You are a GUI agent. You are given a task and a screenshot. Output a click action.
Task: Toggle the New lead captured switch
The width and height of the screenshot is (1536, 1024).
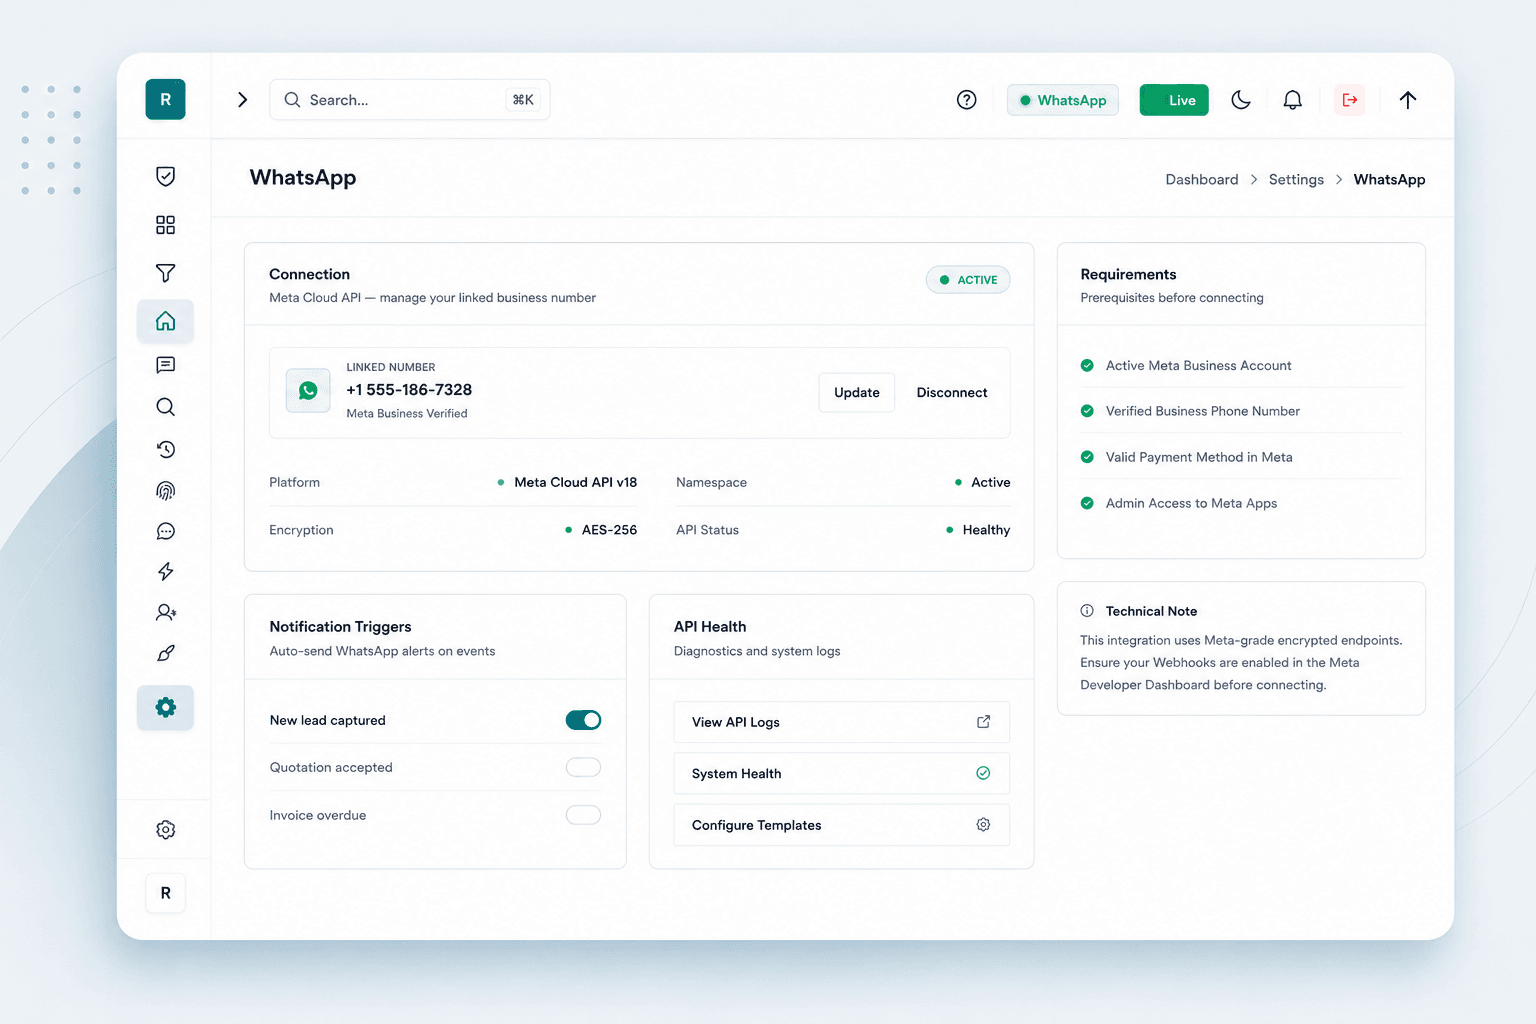pyautogui.click(x=584, y=720)
